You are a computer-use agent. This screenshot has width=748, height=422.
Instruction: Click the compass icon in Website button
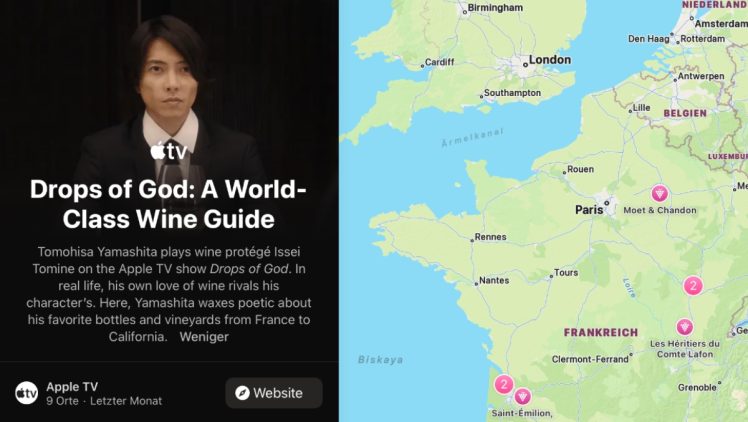(x=242, y=393)
